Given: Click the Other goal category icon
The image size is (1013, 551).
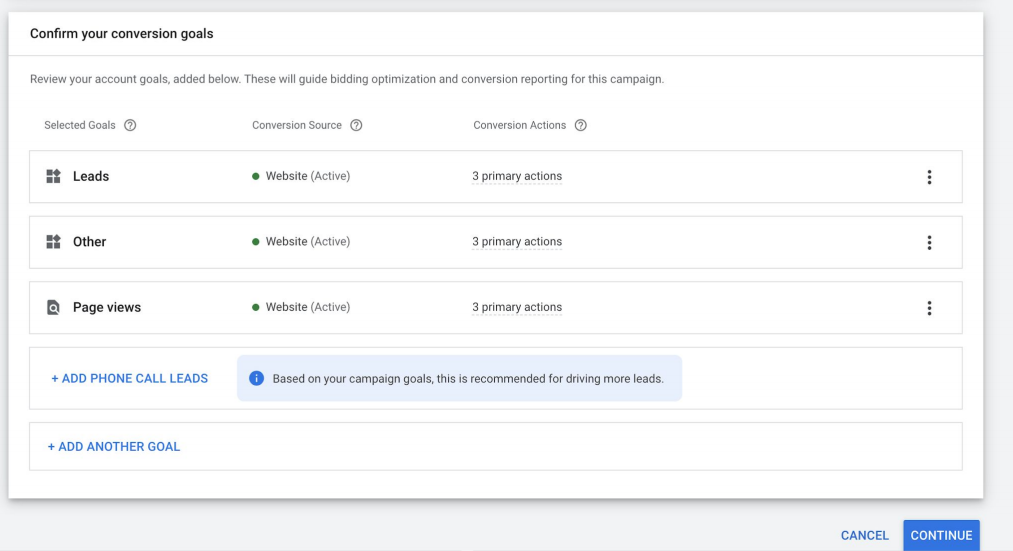Looking at the screenshot, I should coord(54,242).
